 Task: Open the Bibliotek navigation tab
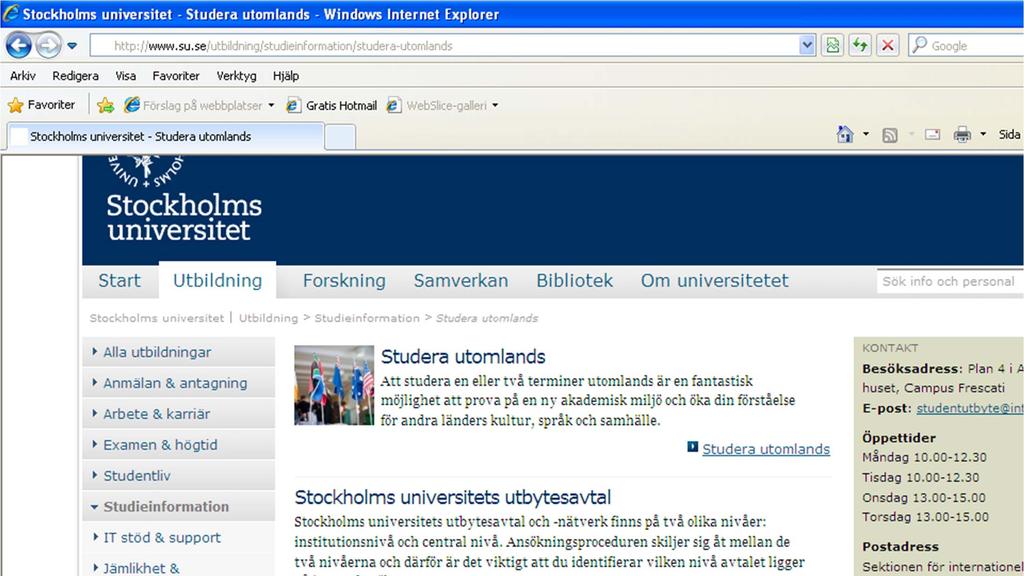coord(575,281)
